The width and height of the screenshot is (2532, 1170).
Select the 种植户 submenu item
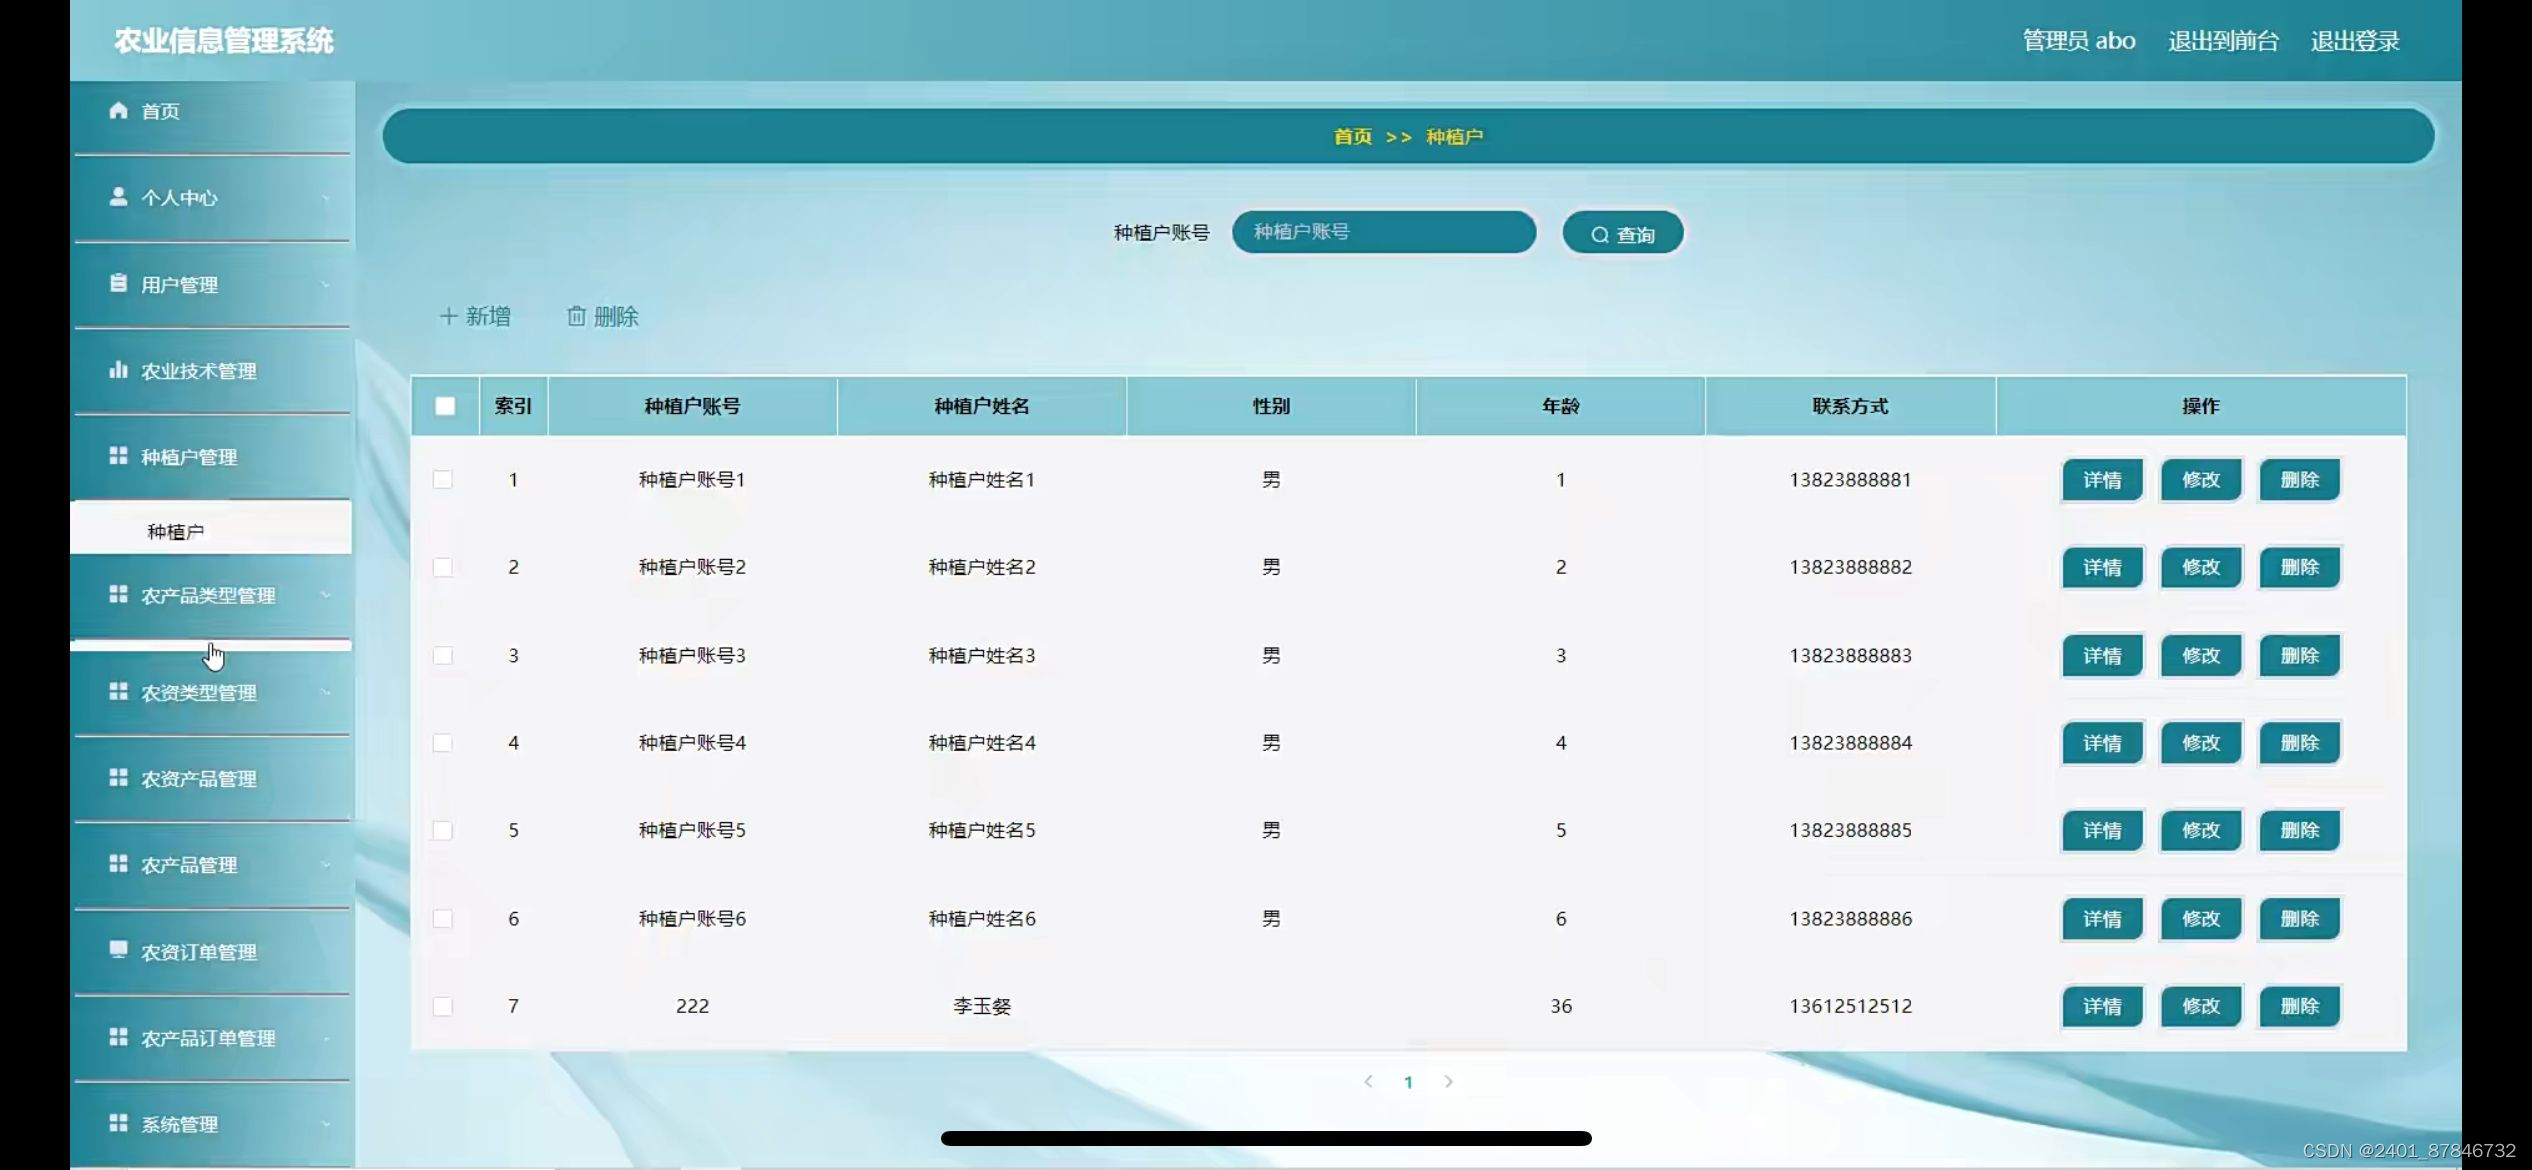(211, 529)
